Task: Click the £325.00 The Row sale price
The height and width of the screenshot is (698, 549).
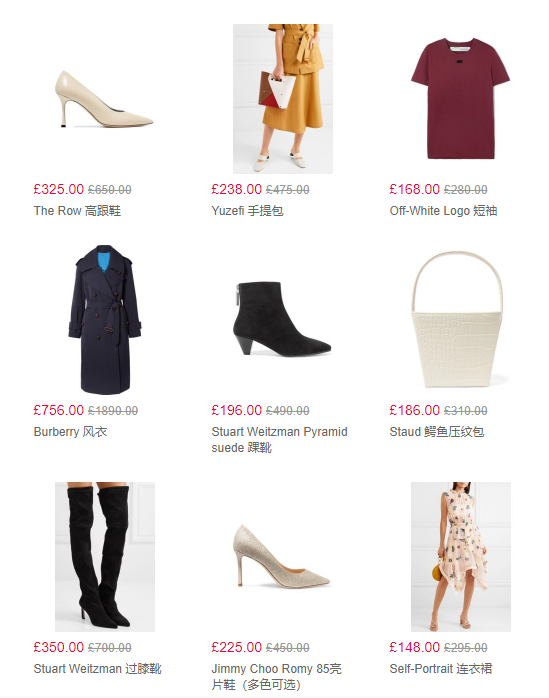Action: [59, 189]
